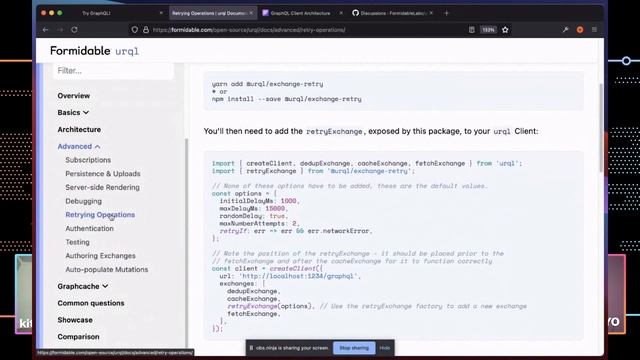Open the Testing page

click(x=77, y=242)
